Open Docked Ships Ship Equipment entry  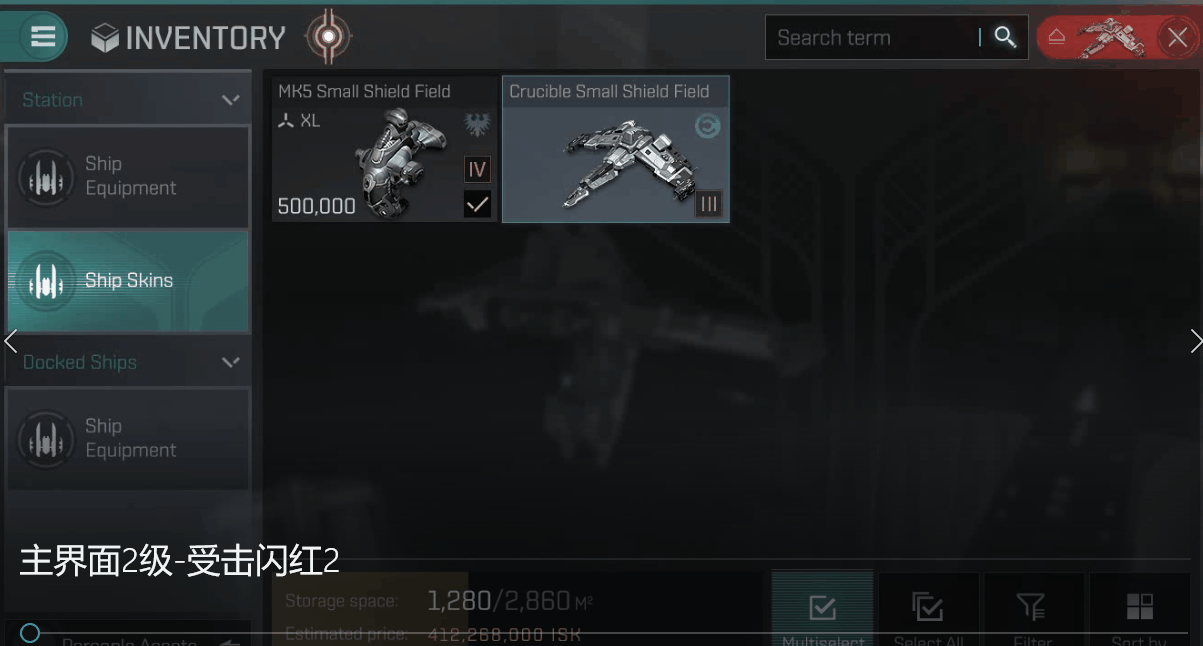point(128,438)
